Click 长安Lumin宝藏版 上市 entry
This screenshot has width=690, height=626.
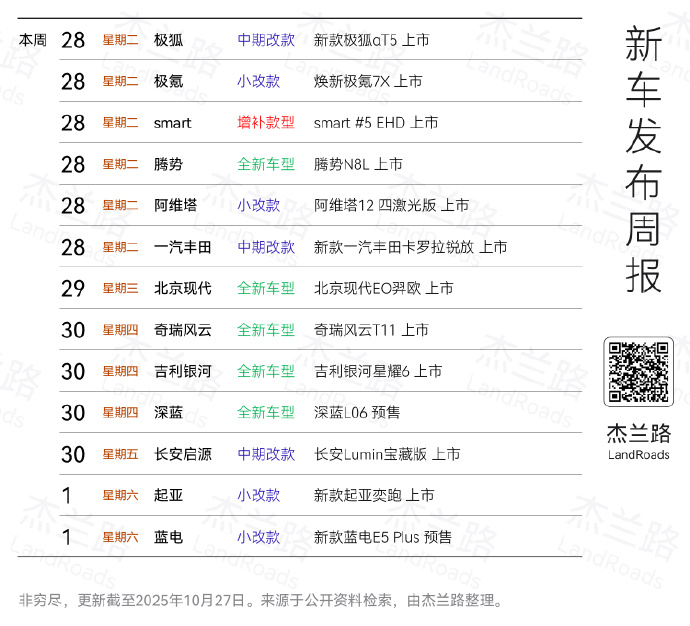coord(387,454)
